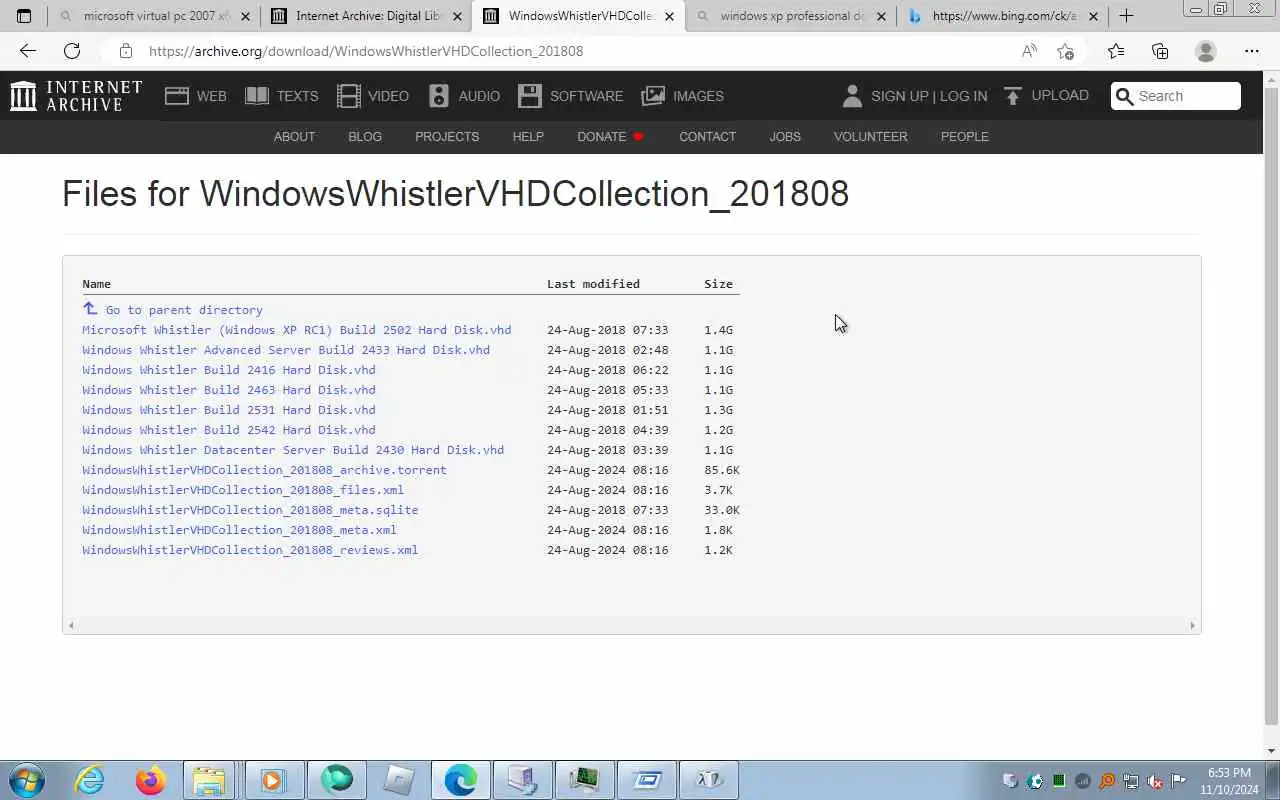Screen dimensions: 1280x800
Task: Open the Windows Start menu
Action: click(x=26, y=780)
